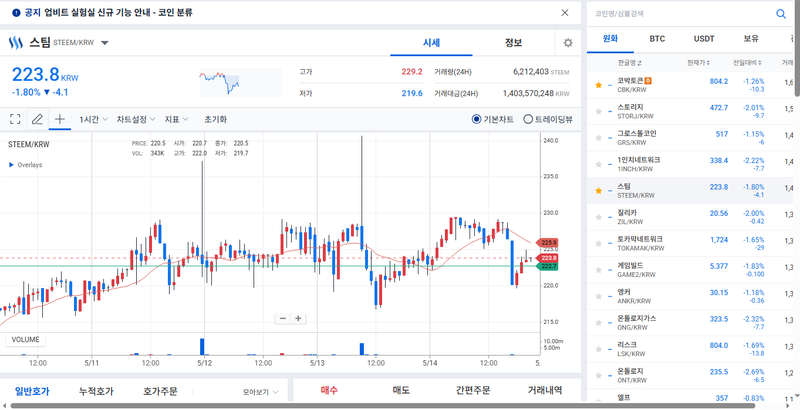Click the notice info icon
Image resolution: width=800 pixels, height=410 pixels.
pos(16,13)
